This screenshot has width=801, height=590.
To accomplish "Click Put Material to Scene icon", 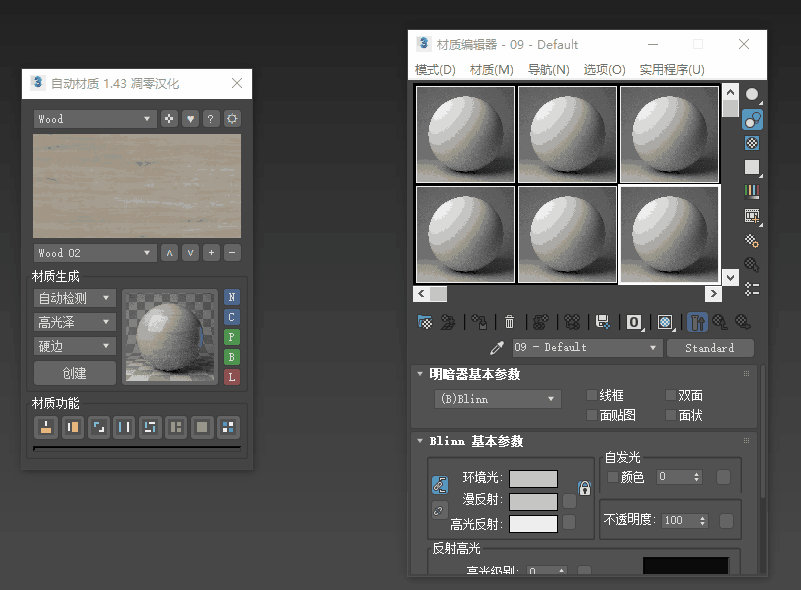I will click(x=448, y=322).
